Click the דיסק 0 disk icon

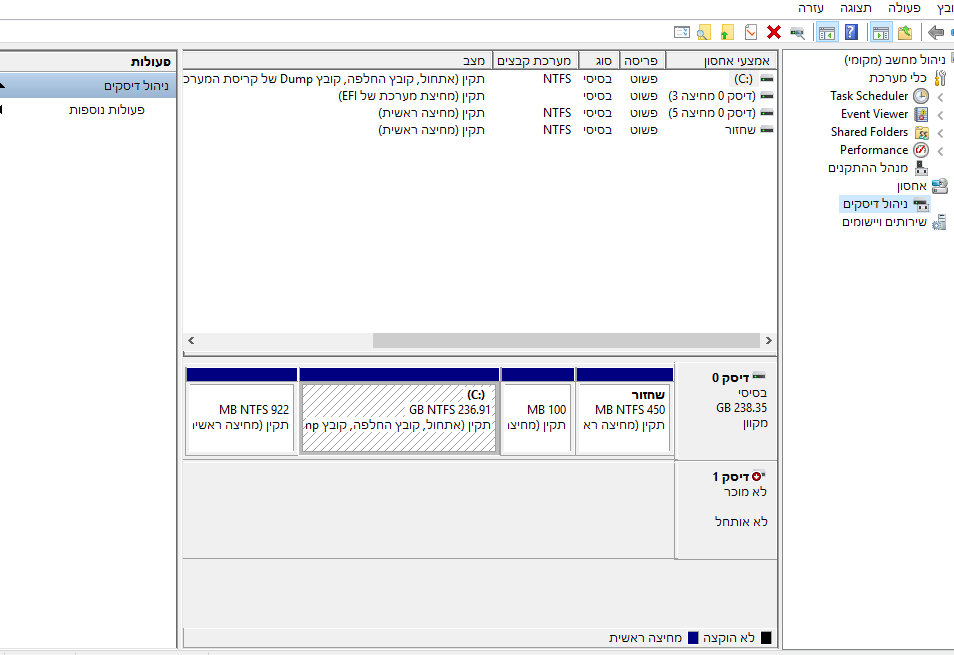(x=759, y=376)
